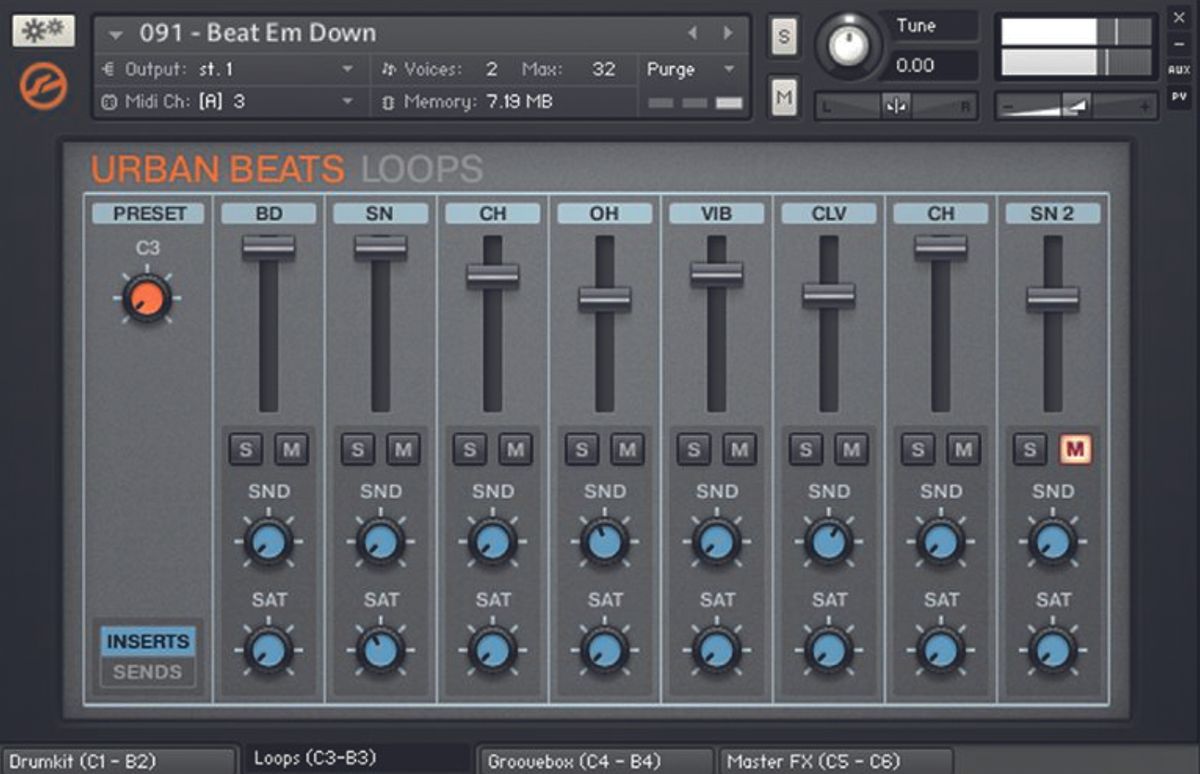Open the Midi Ch dropdown

click(345, 101)
